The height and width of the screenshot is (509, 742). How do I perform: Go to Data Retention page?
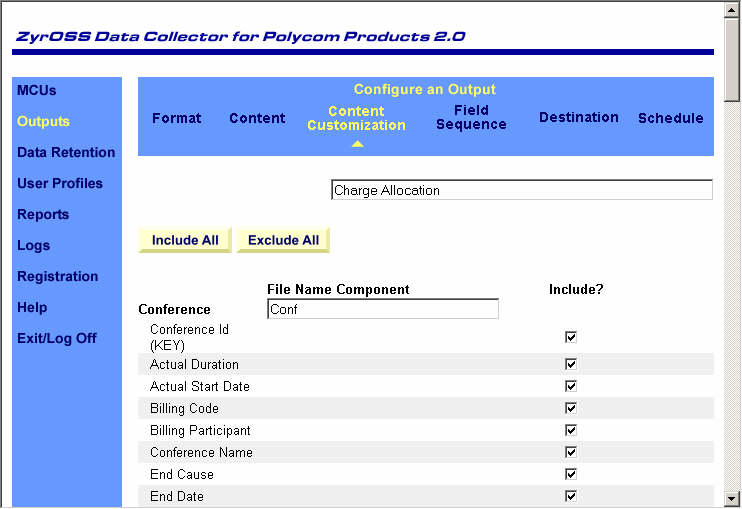click(x=66, y=152)
